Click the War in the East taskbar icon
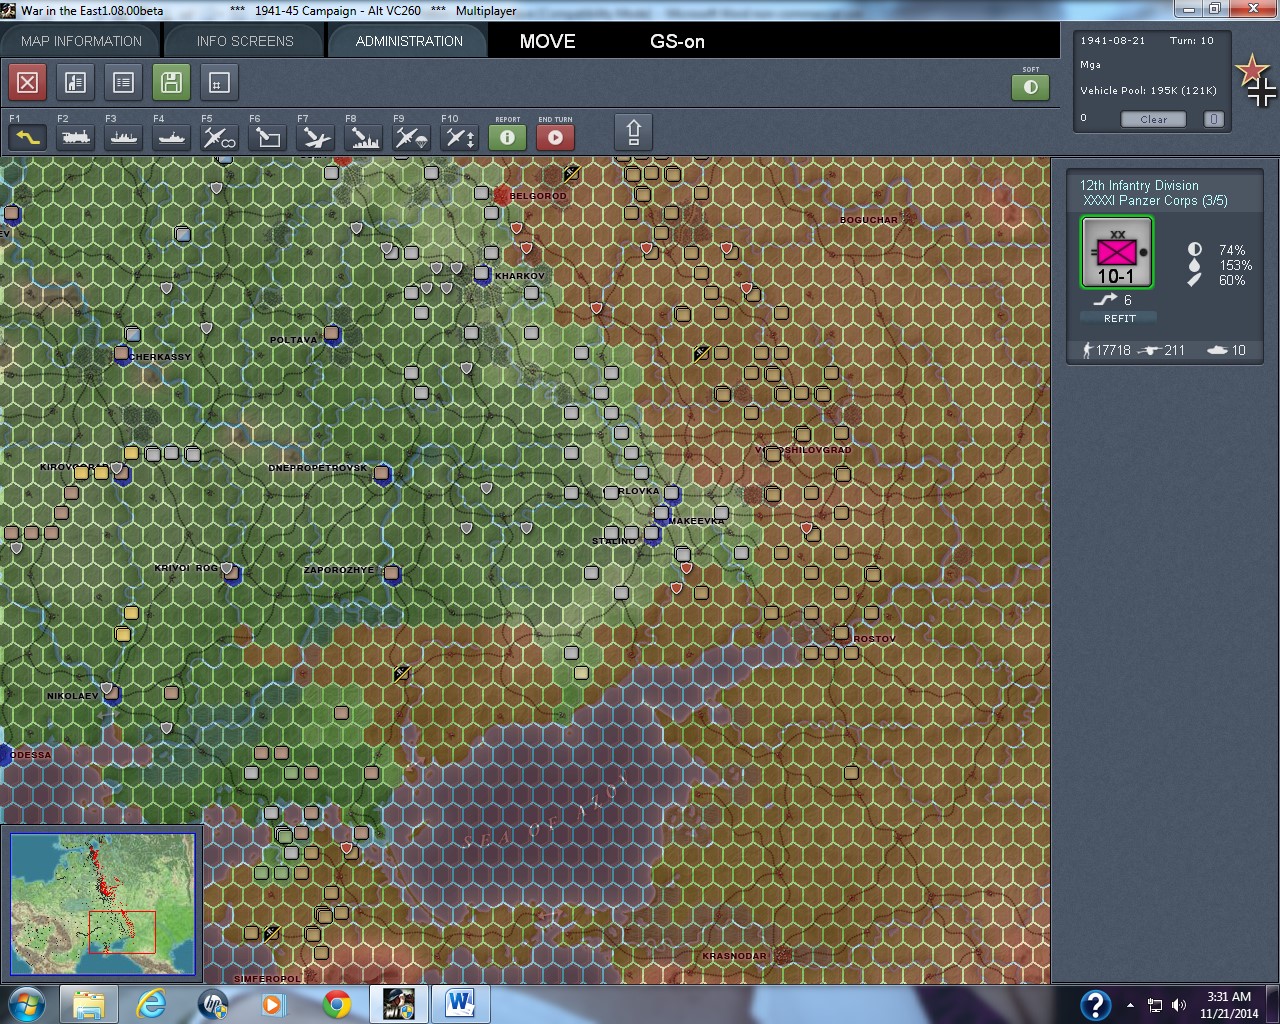The height and width of the screenshot is (1024, 1280). pos(399,1004)
